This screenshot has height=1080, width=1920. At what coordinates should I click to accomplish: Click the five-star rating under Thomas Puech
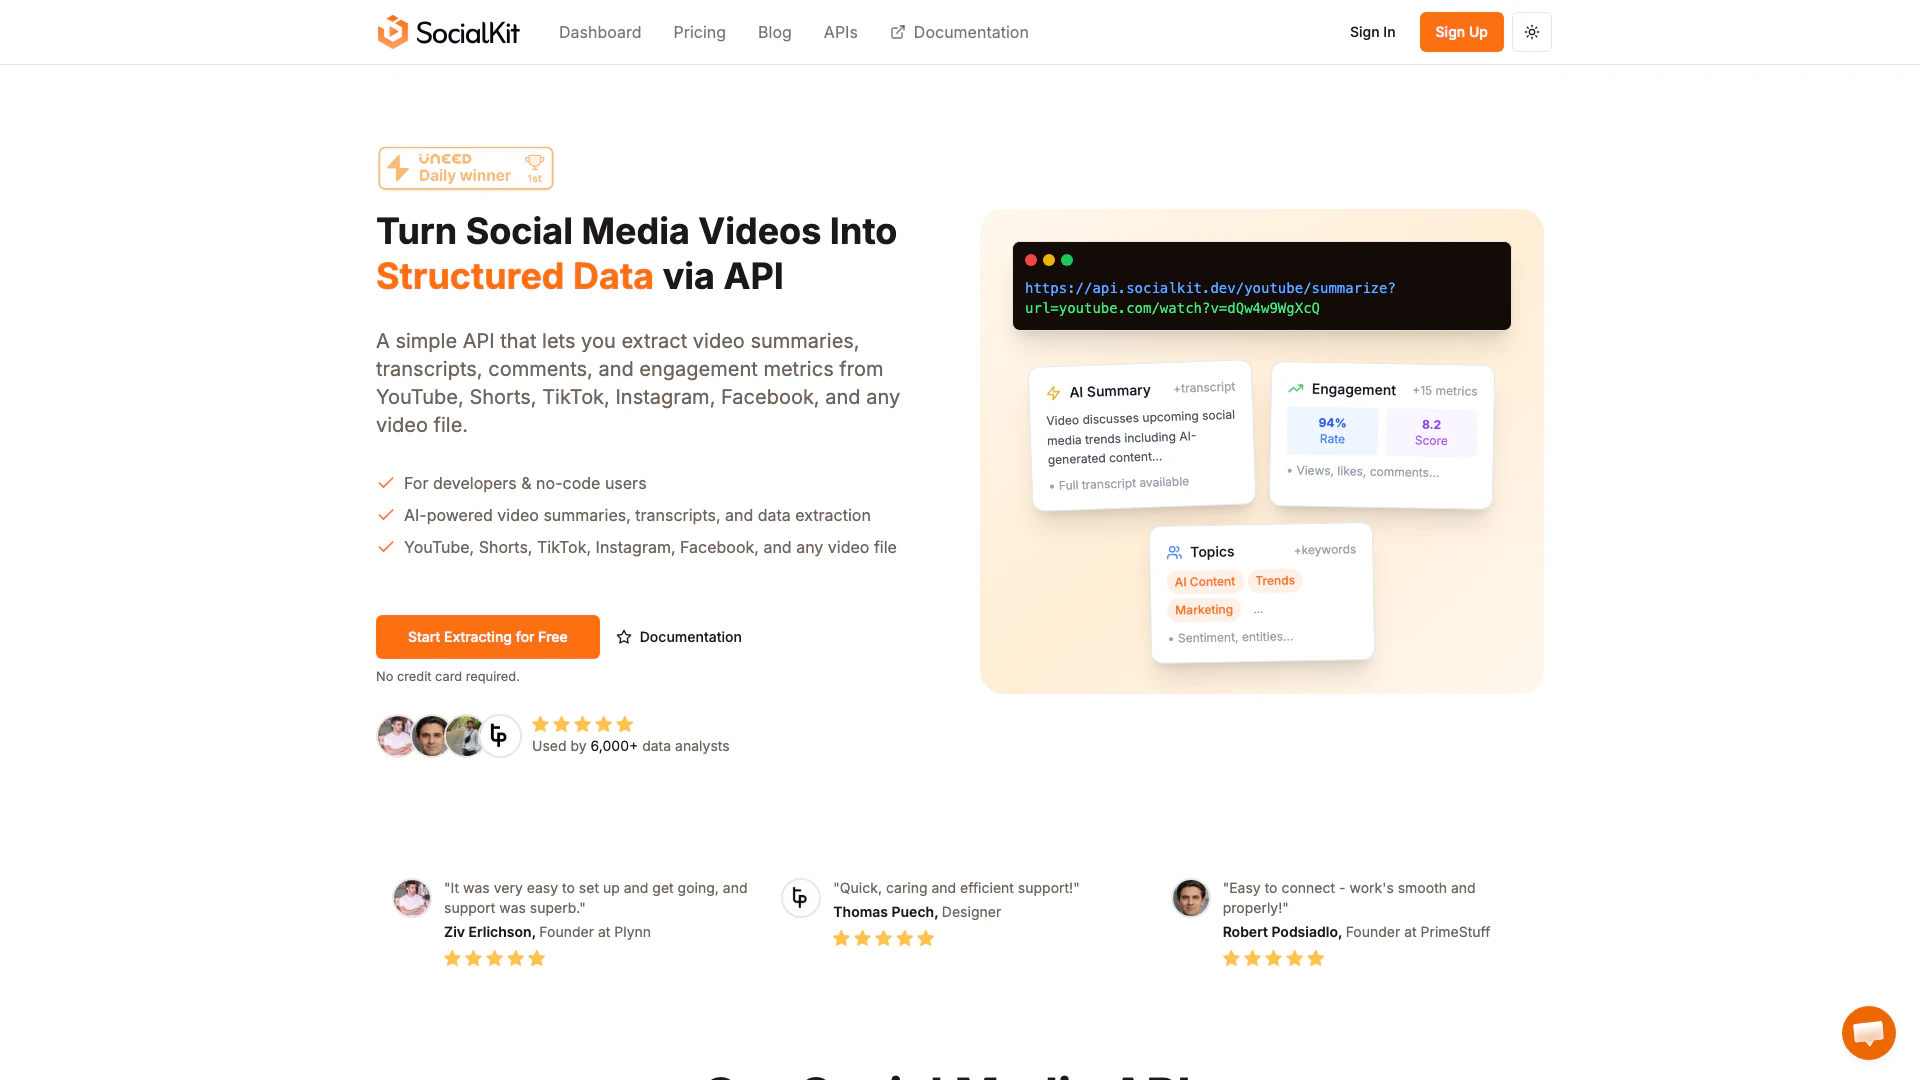[x=884, y=938]
